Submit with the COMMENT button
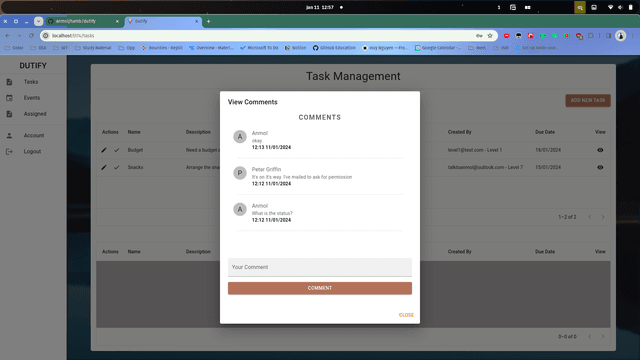The image size is (640, 360). pyautogui.click(x=320, y=288)
